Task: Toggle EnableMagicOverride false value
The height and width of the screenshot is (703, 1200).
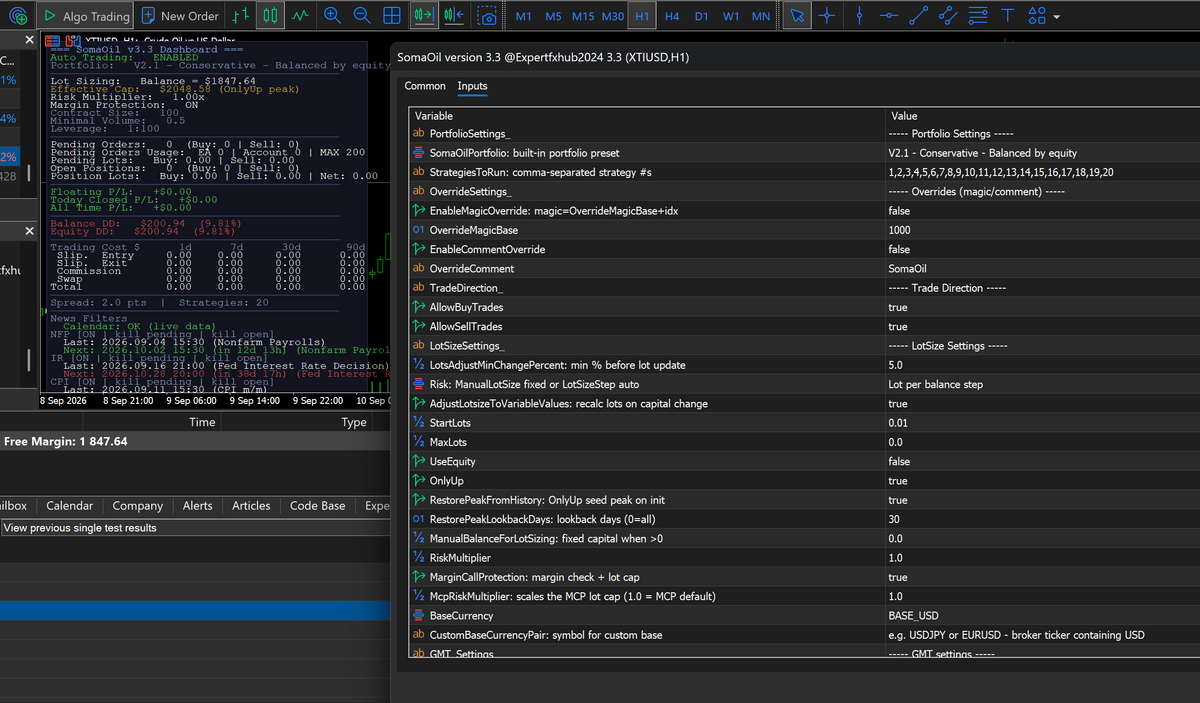Action: (1040, 211)
